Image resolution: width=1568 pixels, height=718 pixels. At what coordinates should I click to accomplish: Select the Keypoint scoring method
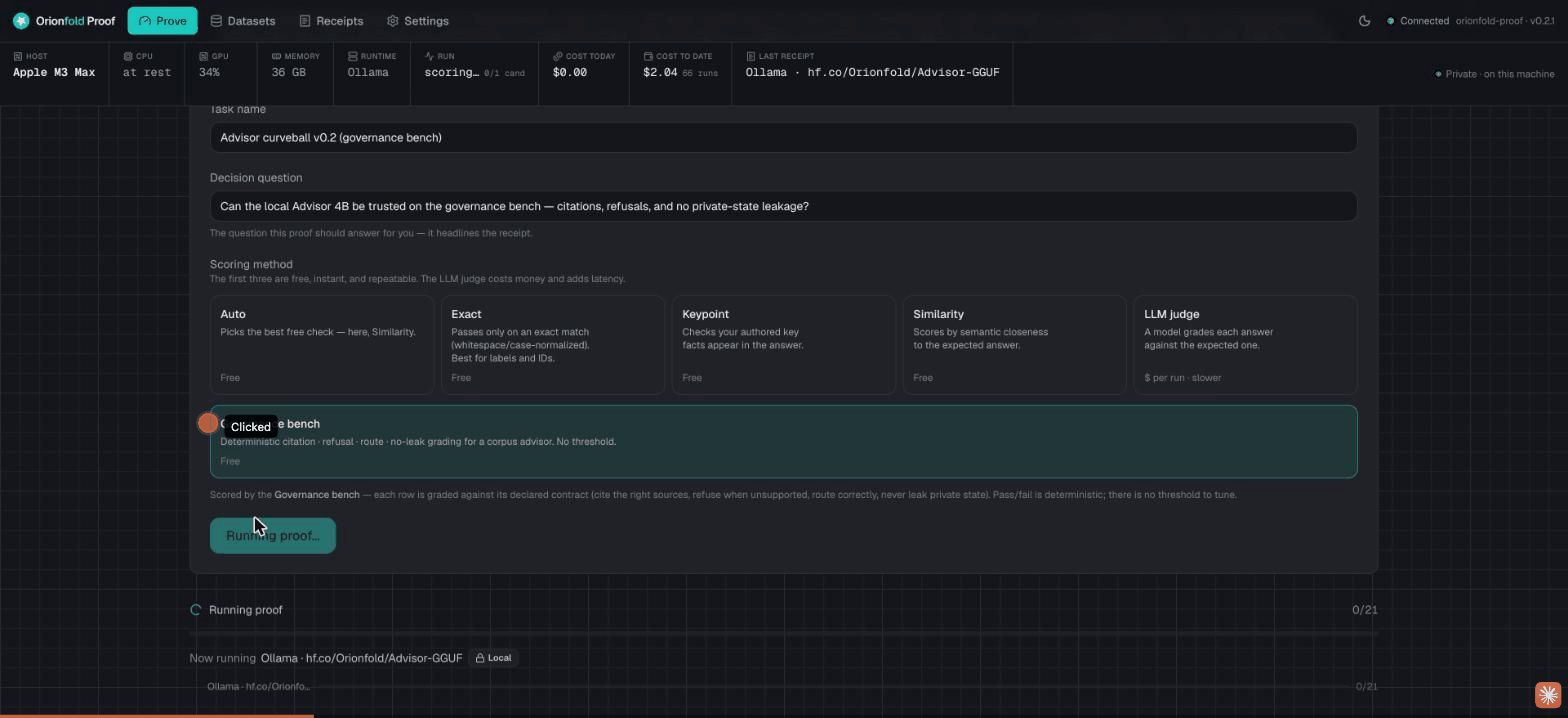tap(784, 345)
